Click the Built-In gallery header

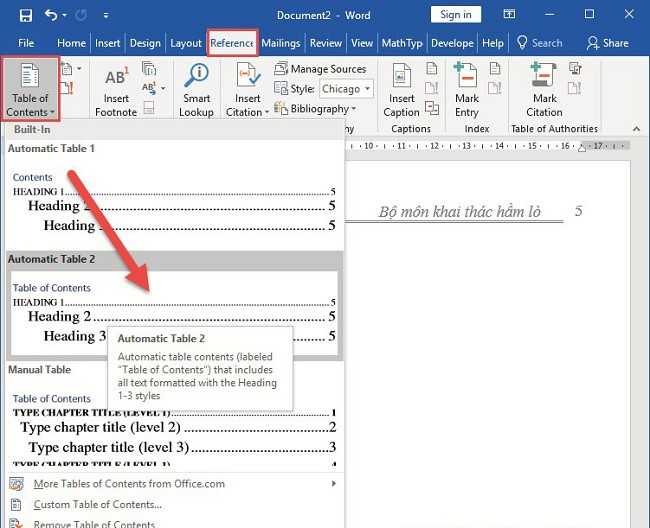pyautogui.click(x=174, y=129)
